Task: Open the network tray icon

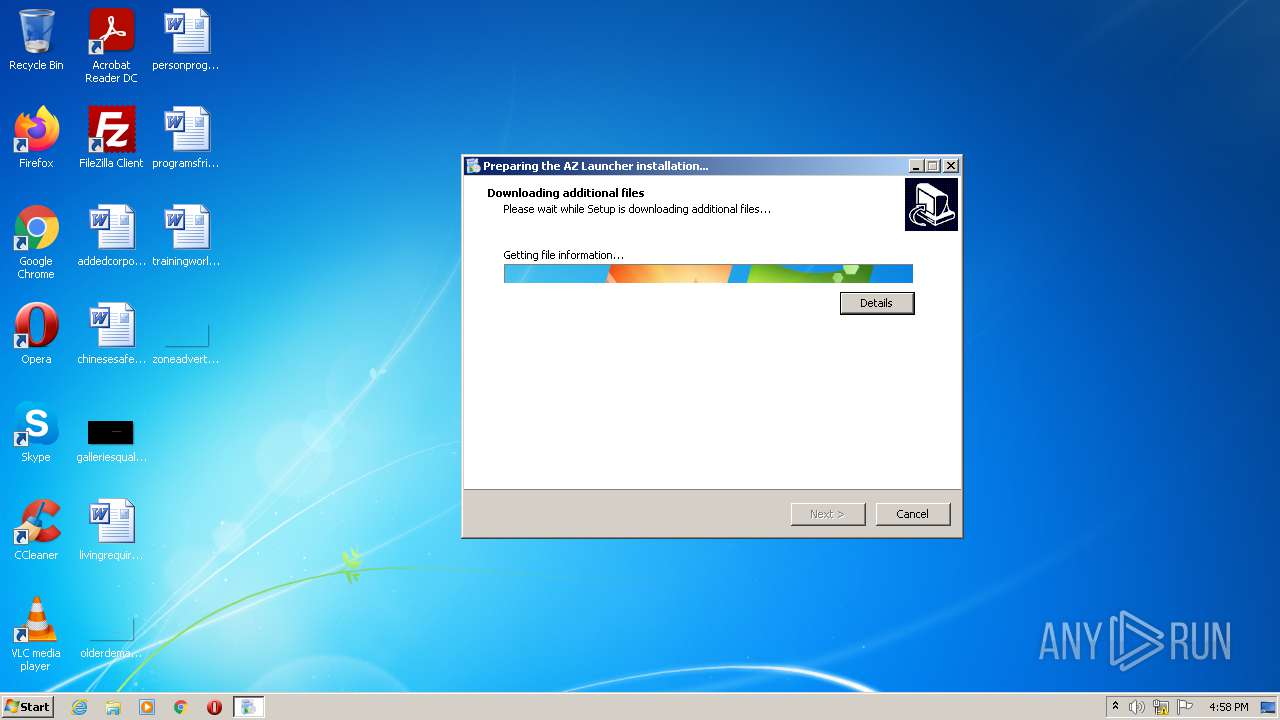Action: [1161, 707]
